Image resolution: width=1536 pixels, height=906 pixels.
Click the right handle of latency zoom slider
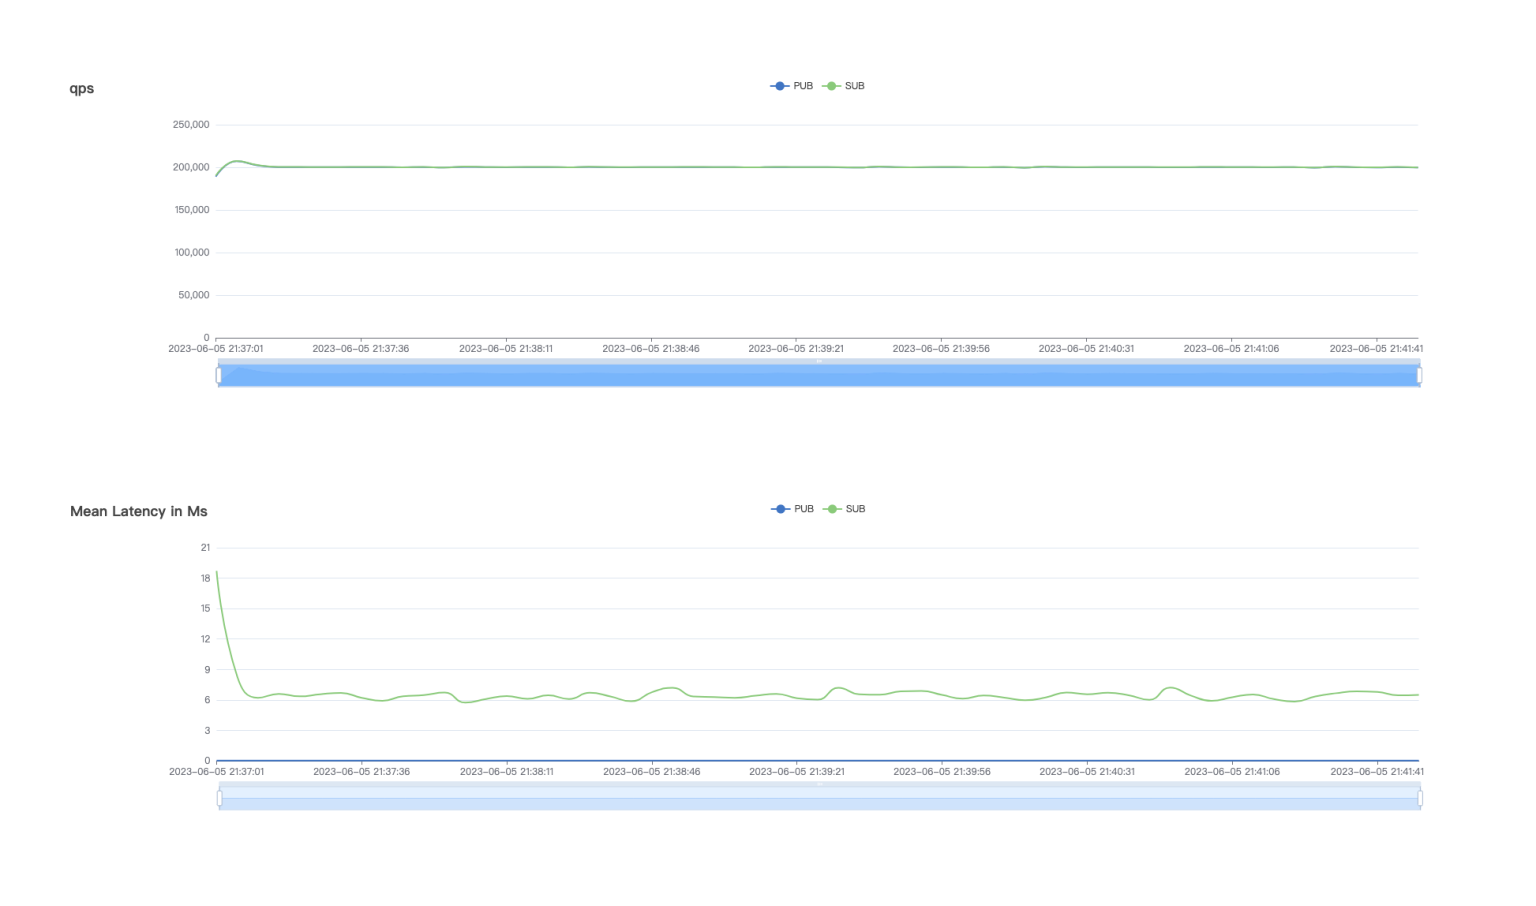1418,796
